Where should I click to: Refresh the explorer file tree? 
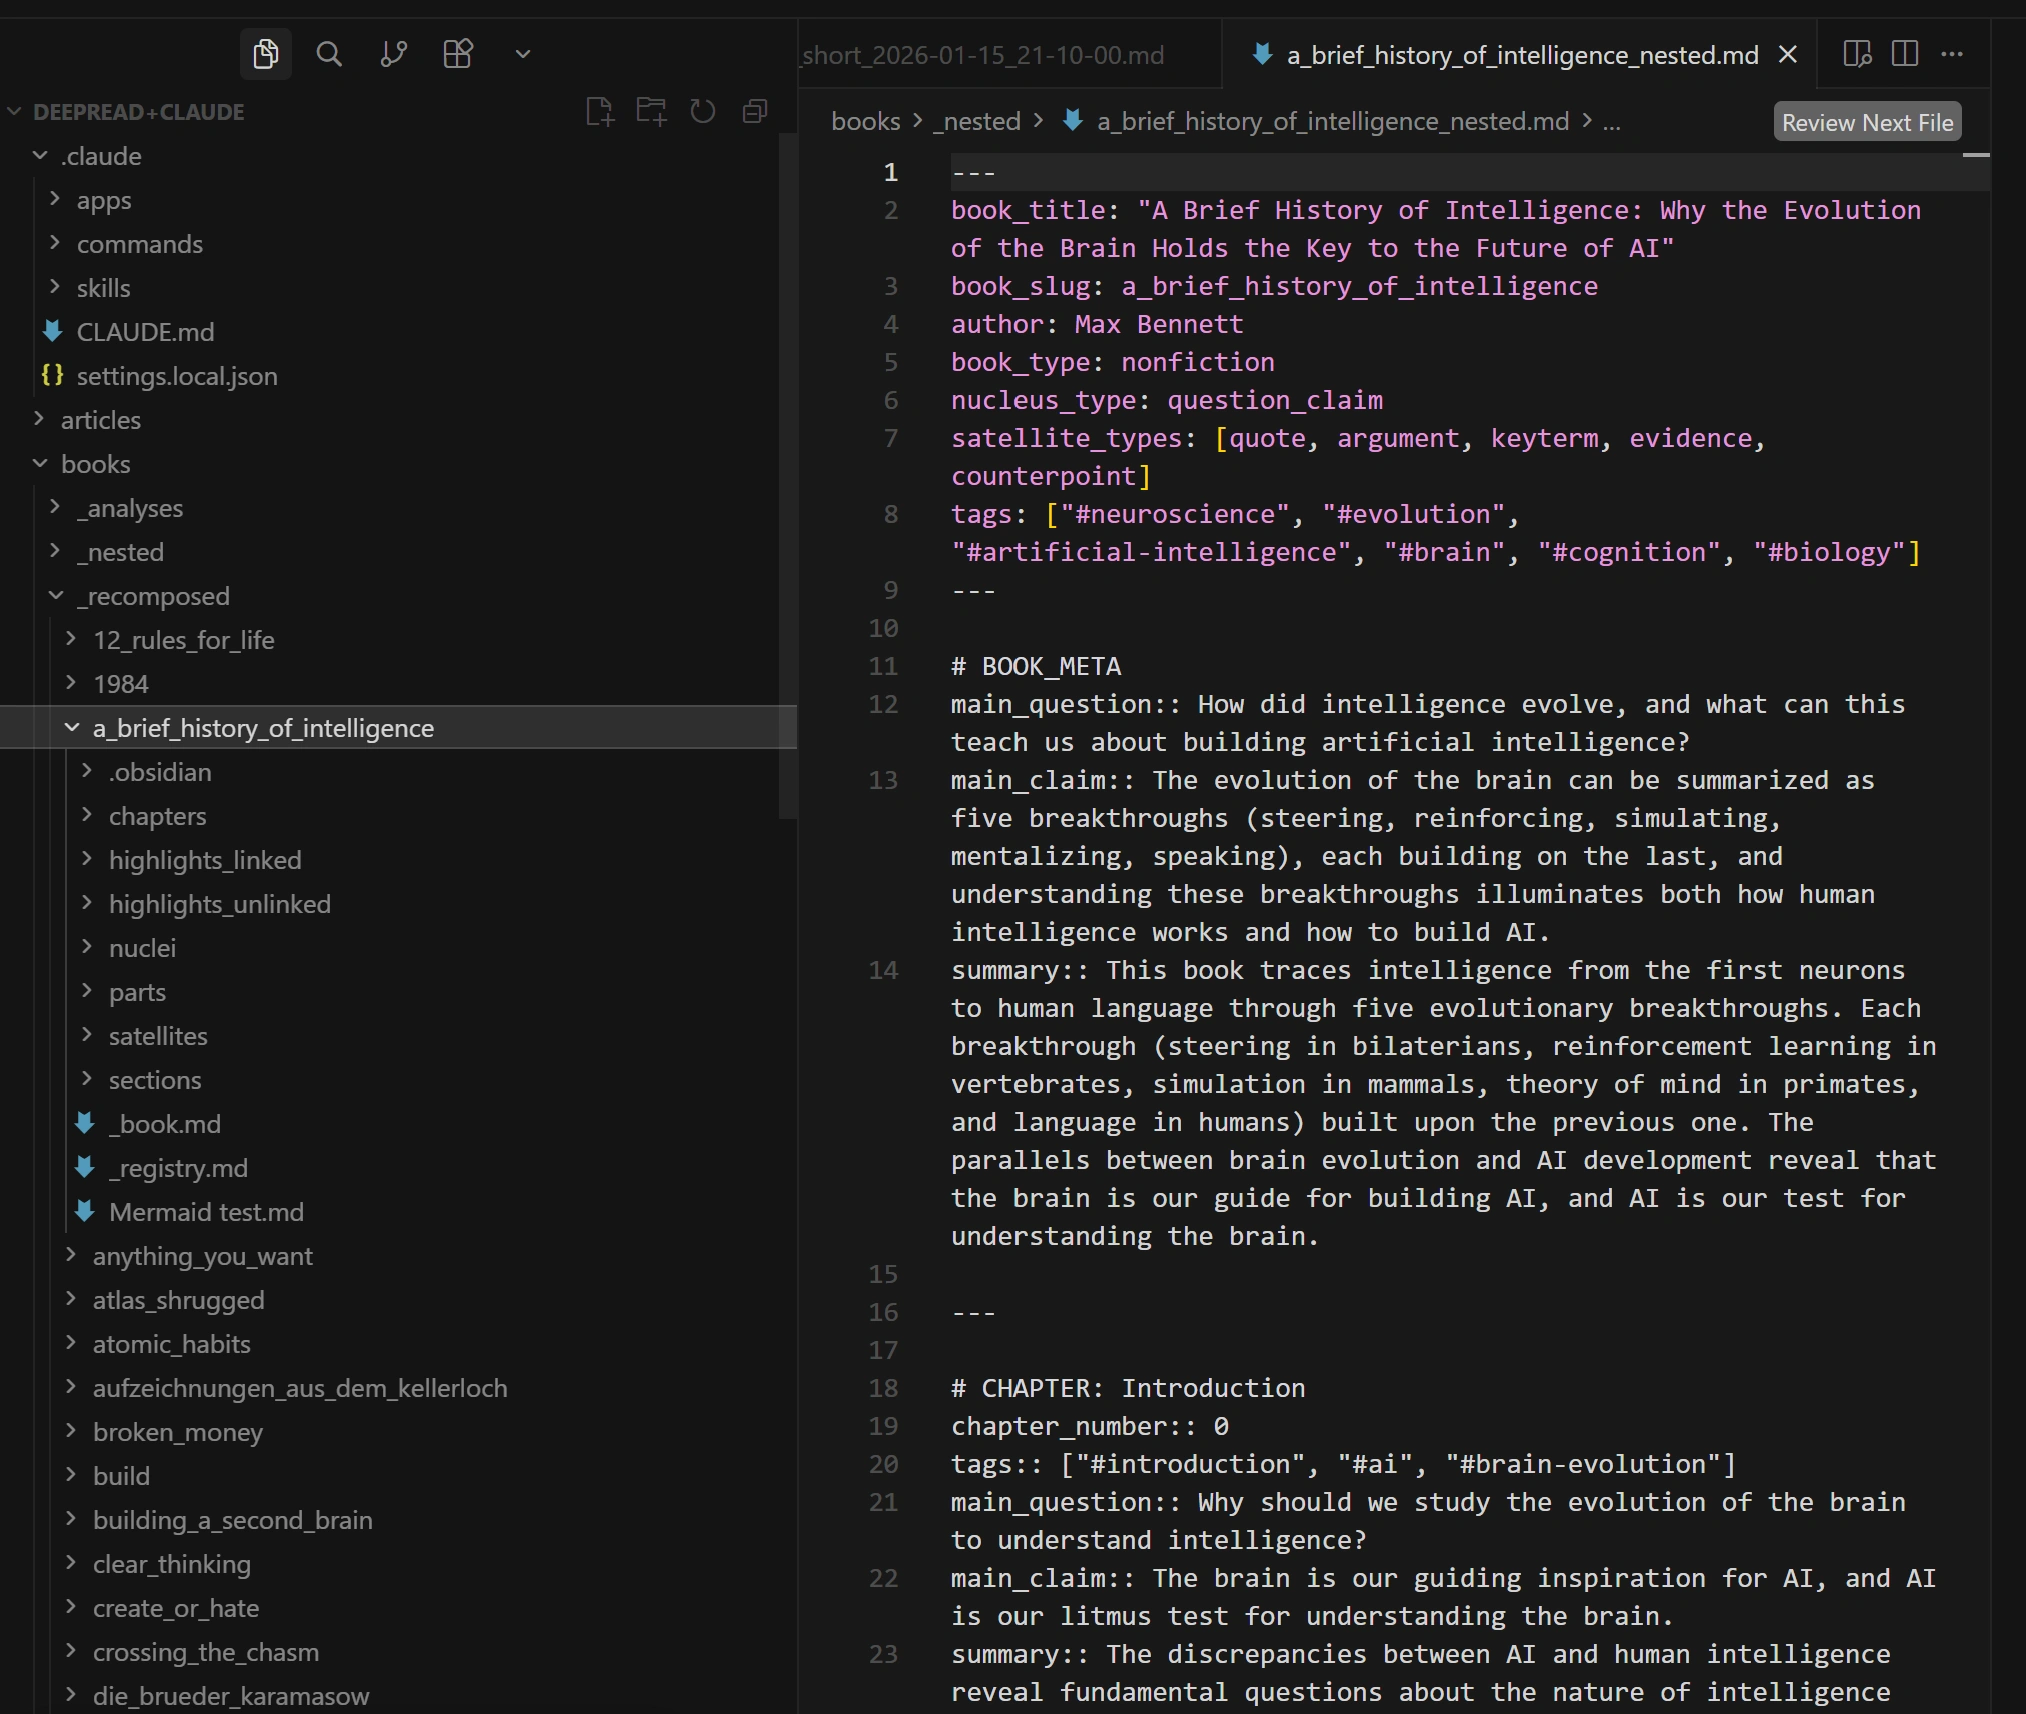[x=703, y=111]
